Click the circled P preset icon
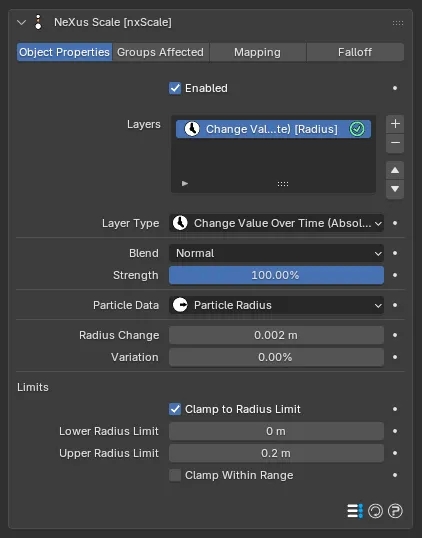 [x=395, y=511]
